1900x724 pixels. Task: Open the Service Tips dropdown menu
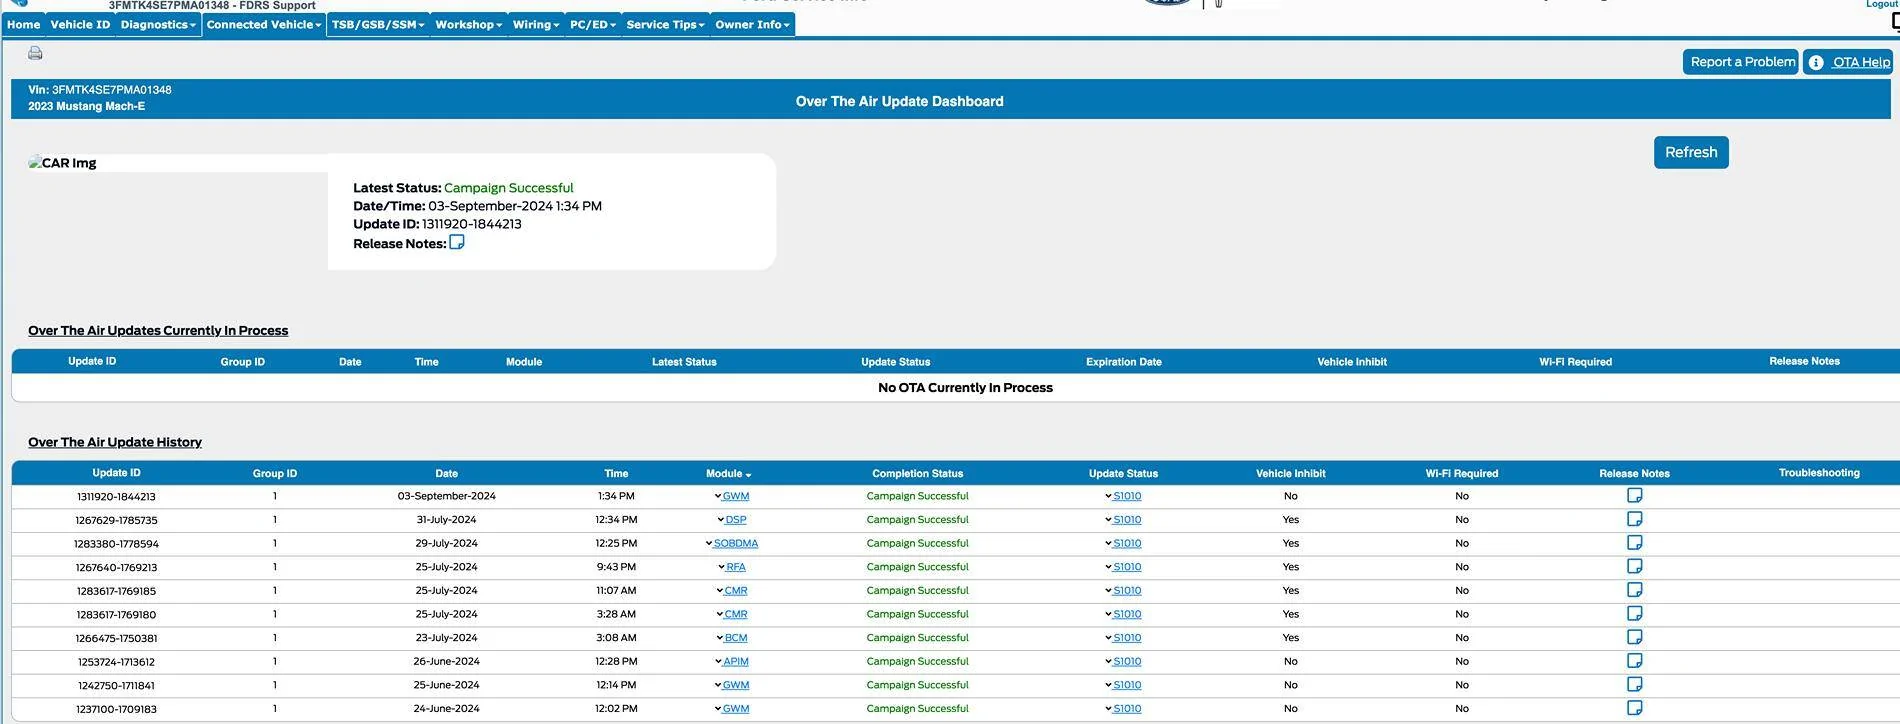click(665, 24)
